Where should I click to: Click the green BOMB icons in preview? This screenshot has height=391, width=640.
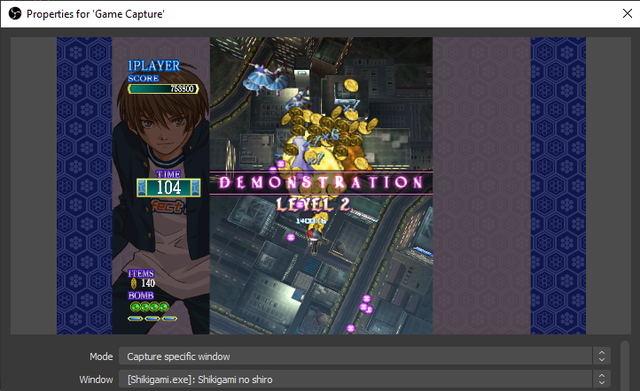[149, 307]
